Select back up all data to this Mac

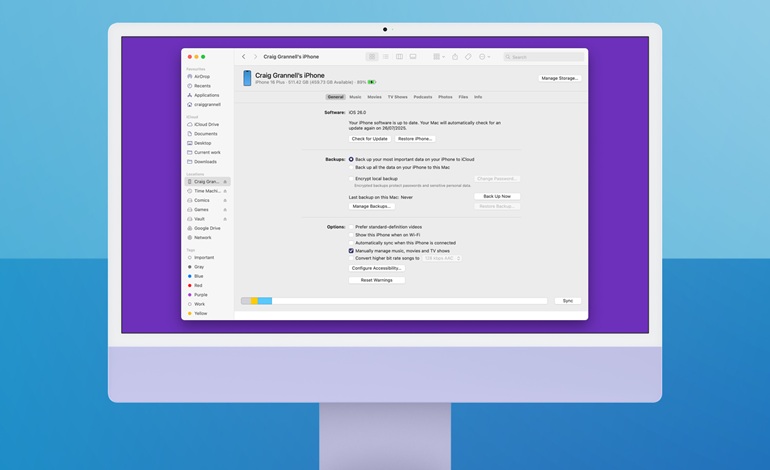(351, 167)
